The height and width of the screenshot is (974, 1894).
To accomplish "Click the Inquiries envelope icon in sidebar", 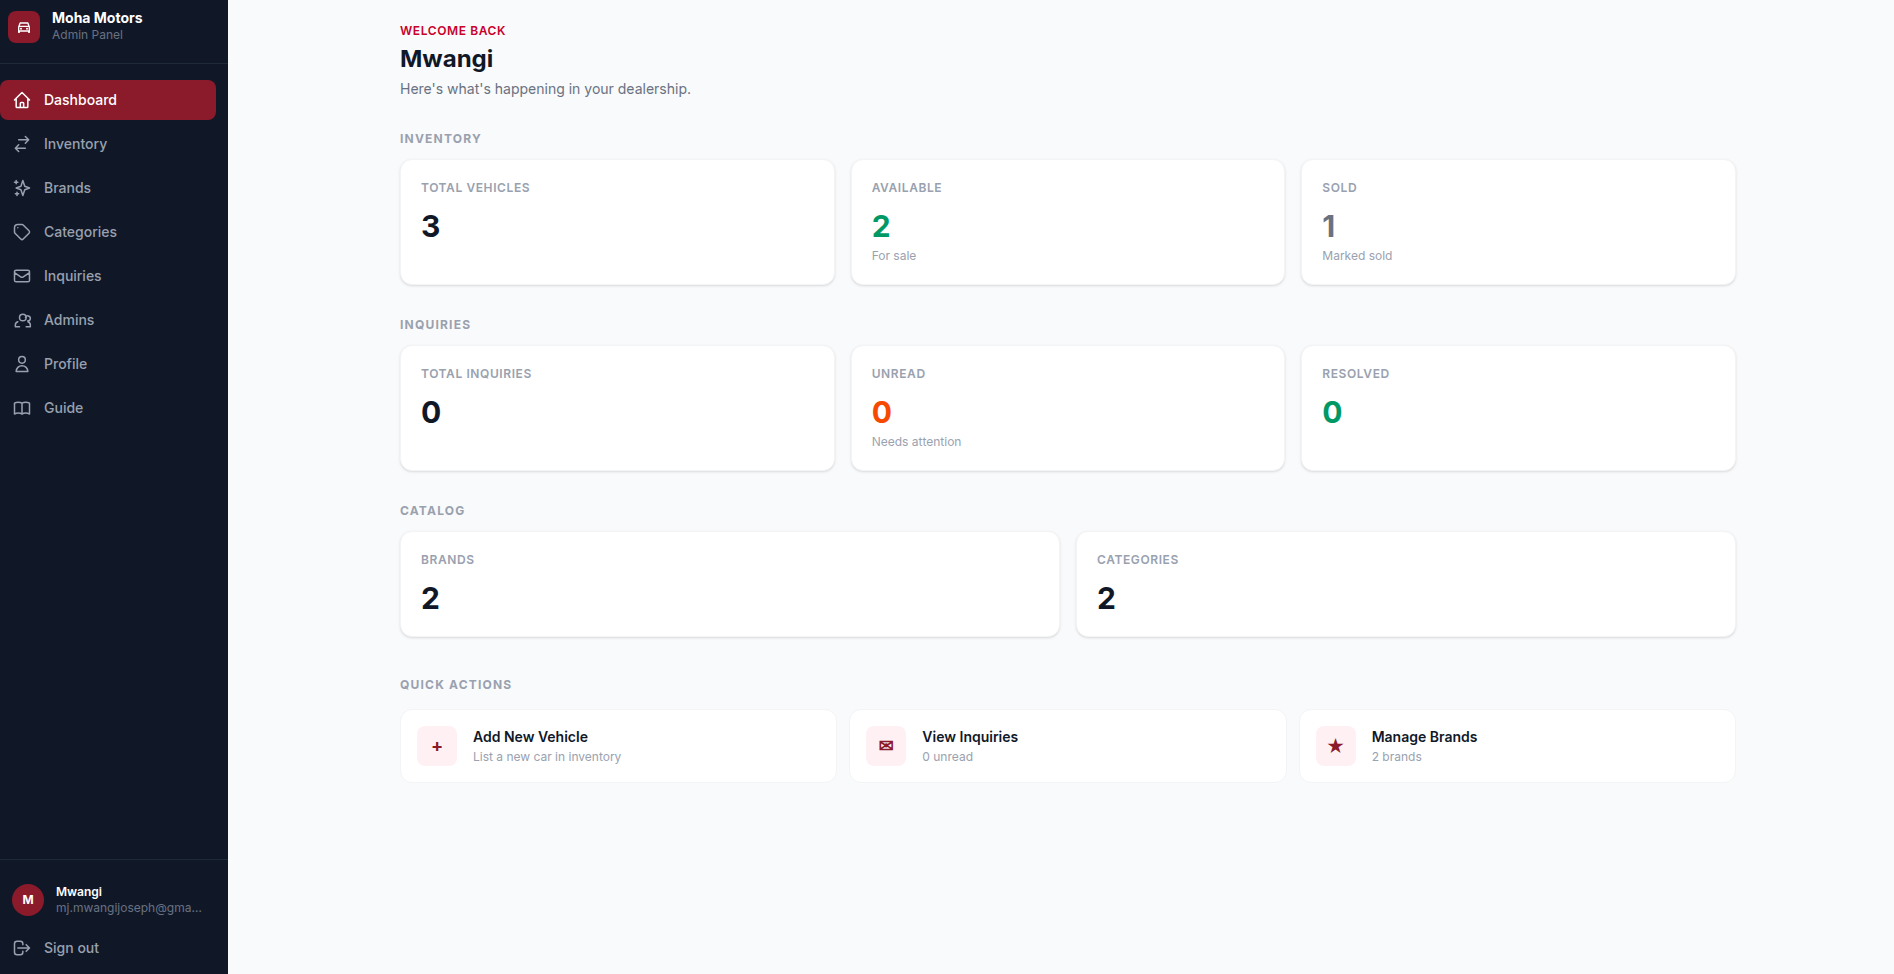I will (x=22, y=276).
